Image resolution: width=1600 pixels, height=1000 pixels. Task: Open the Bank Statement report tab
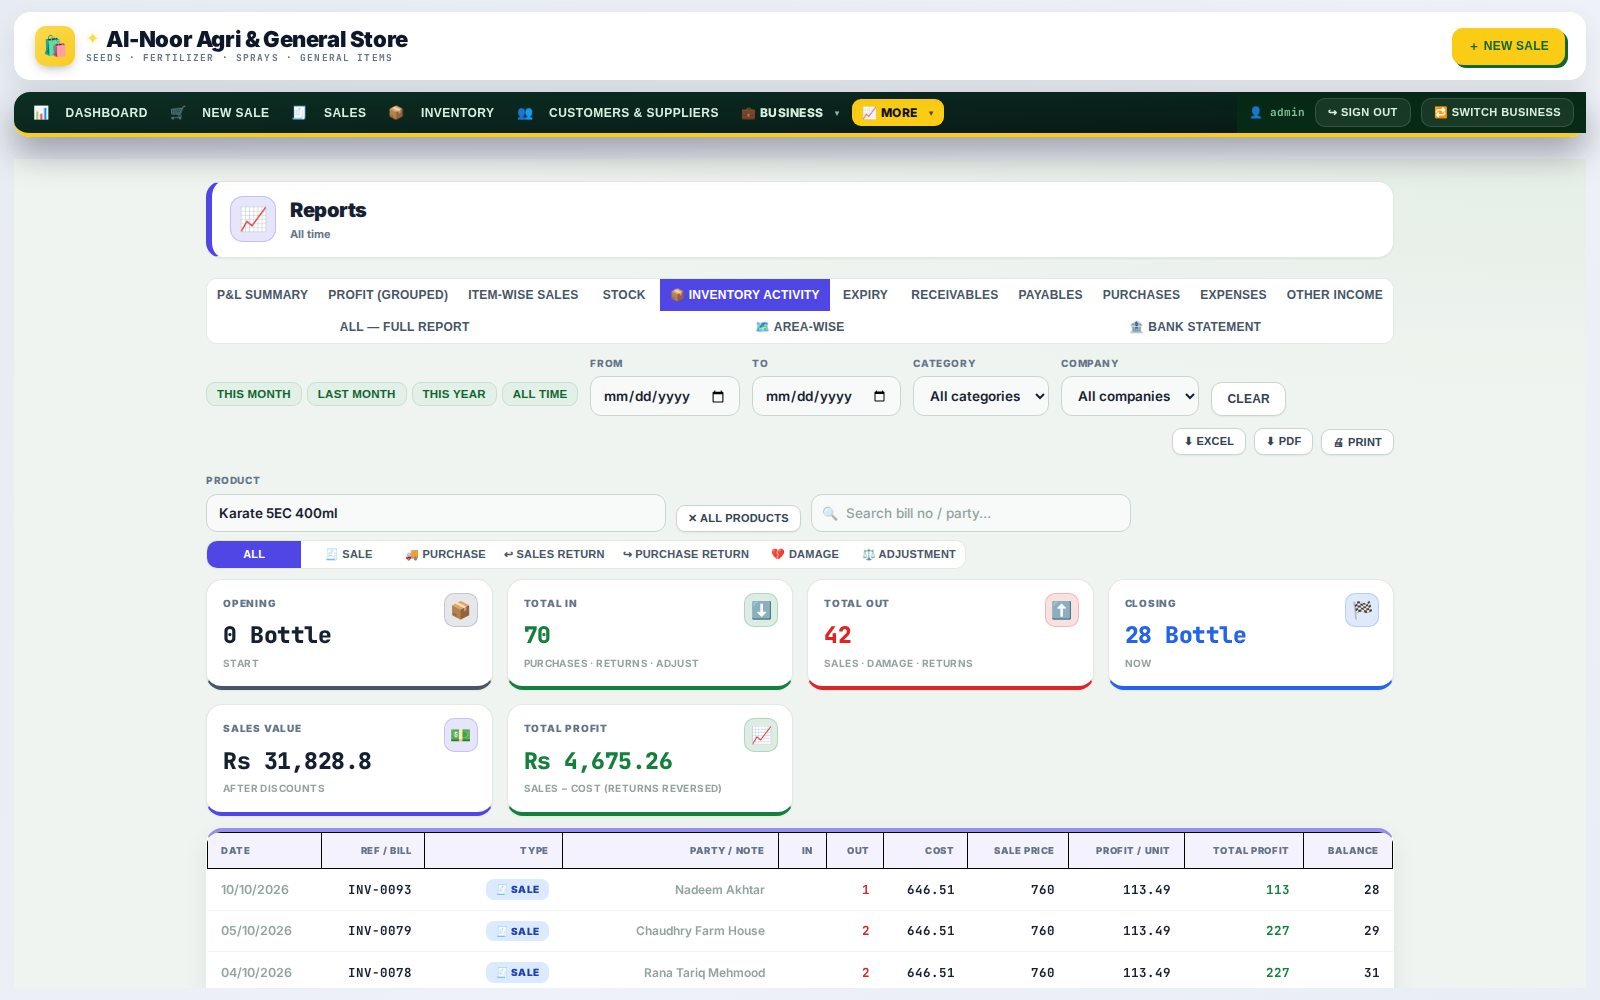click(1195, 327)
